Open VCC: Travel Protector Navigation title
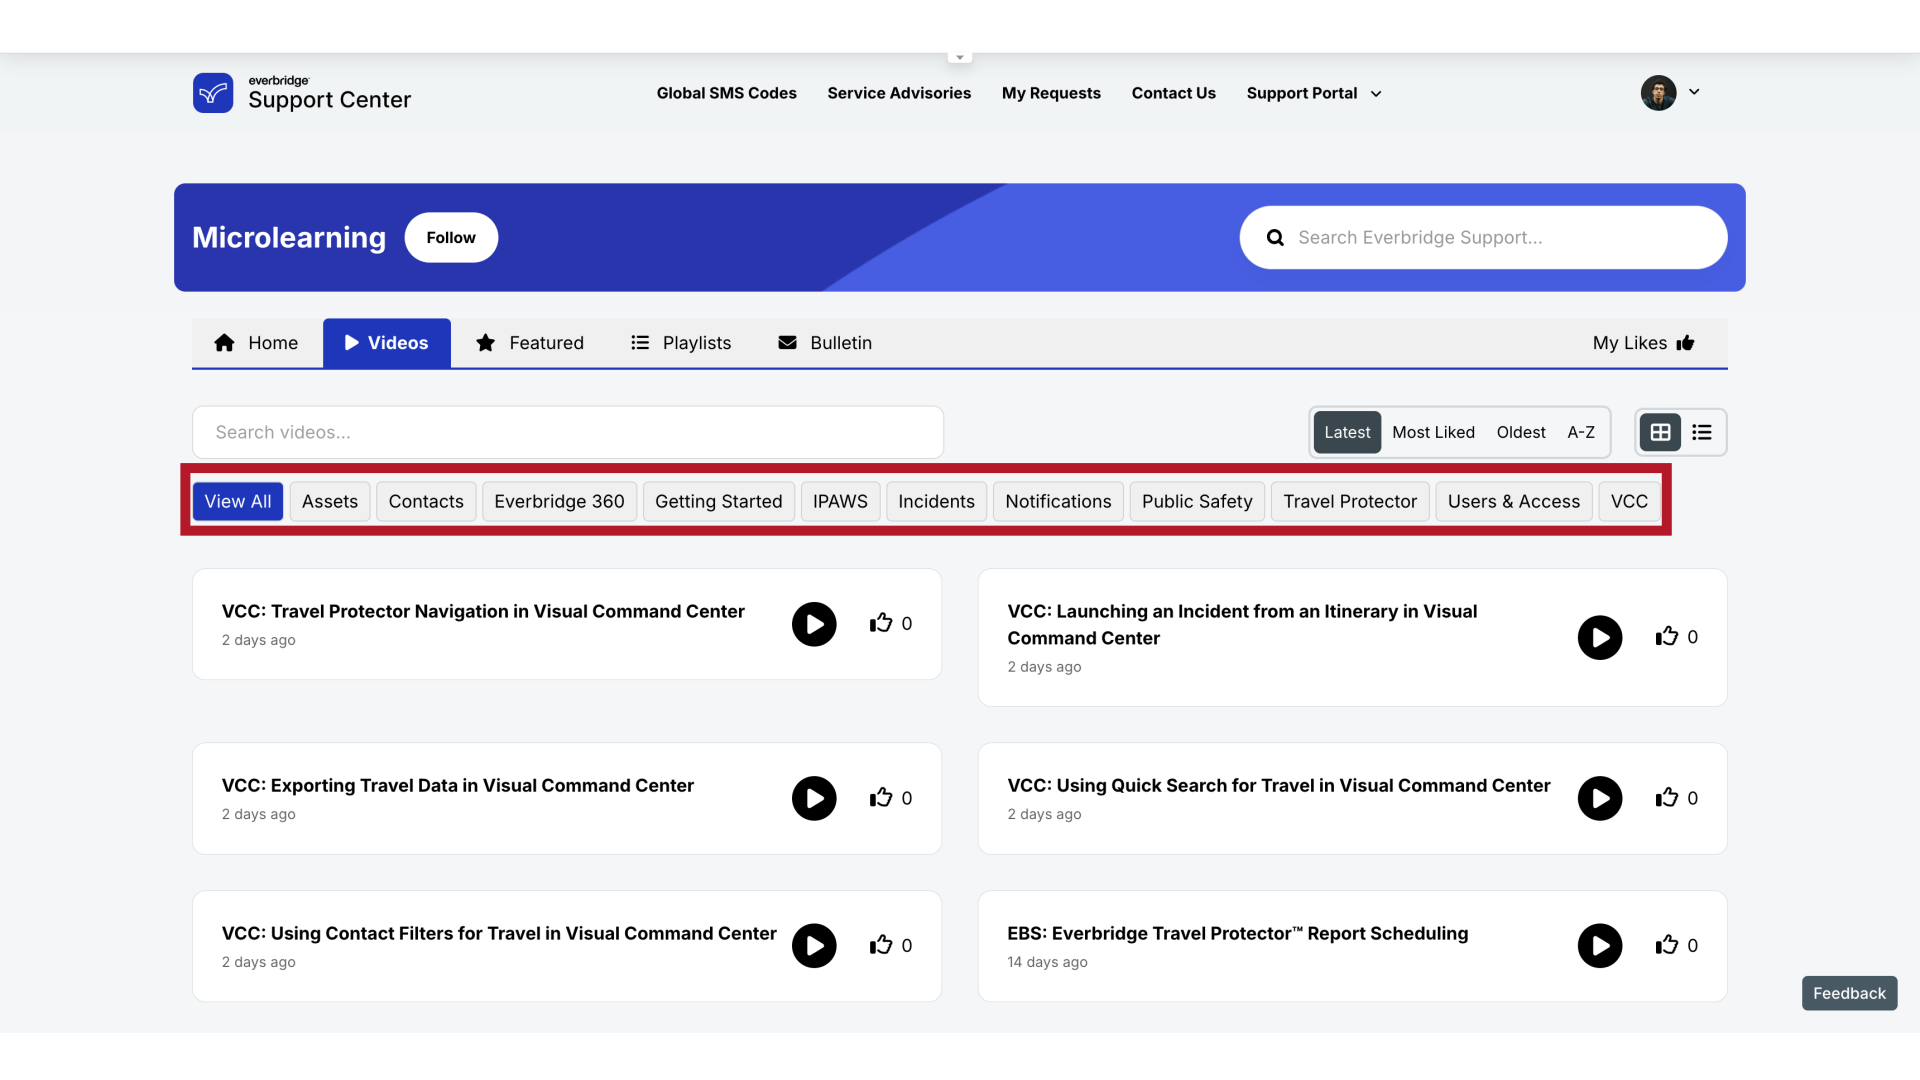Viewport: 1920px width, 1080px height. coord(483,611)
